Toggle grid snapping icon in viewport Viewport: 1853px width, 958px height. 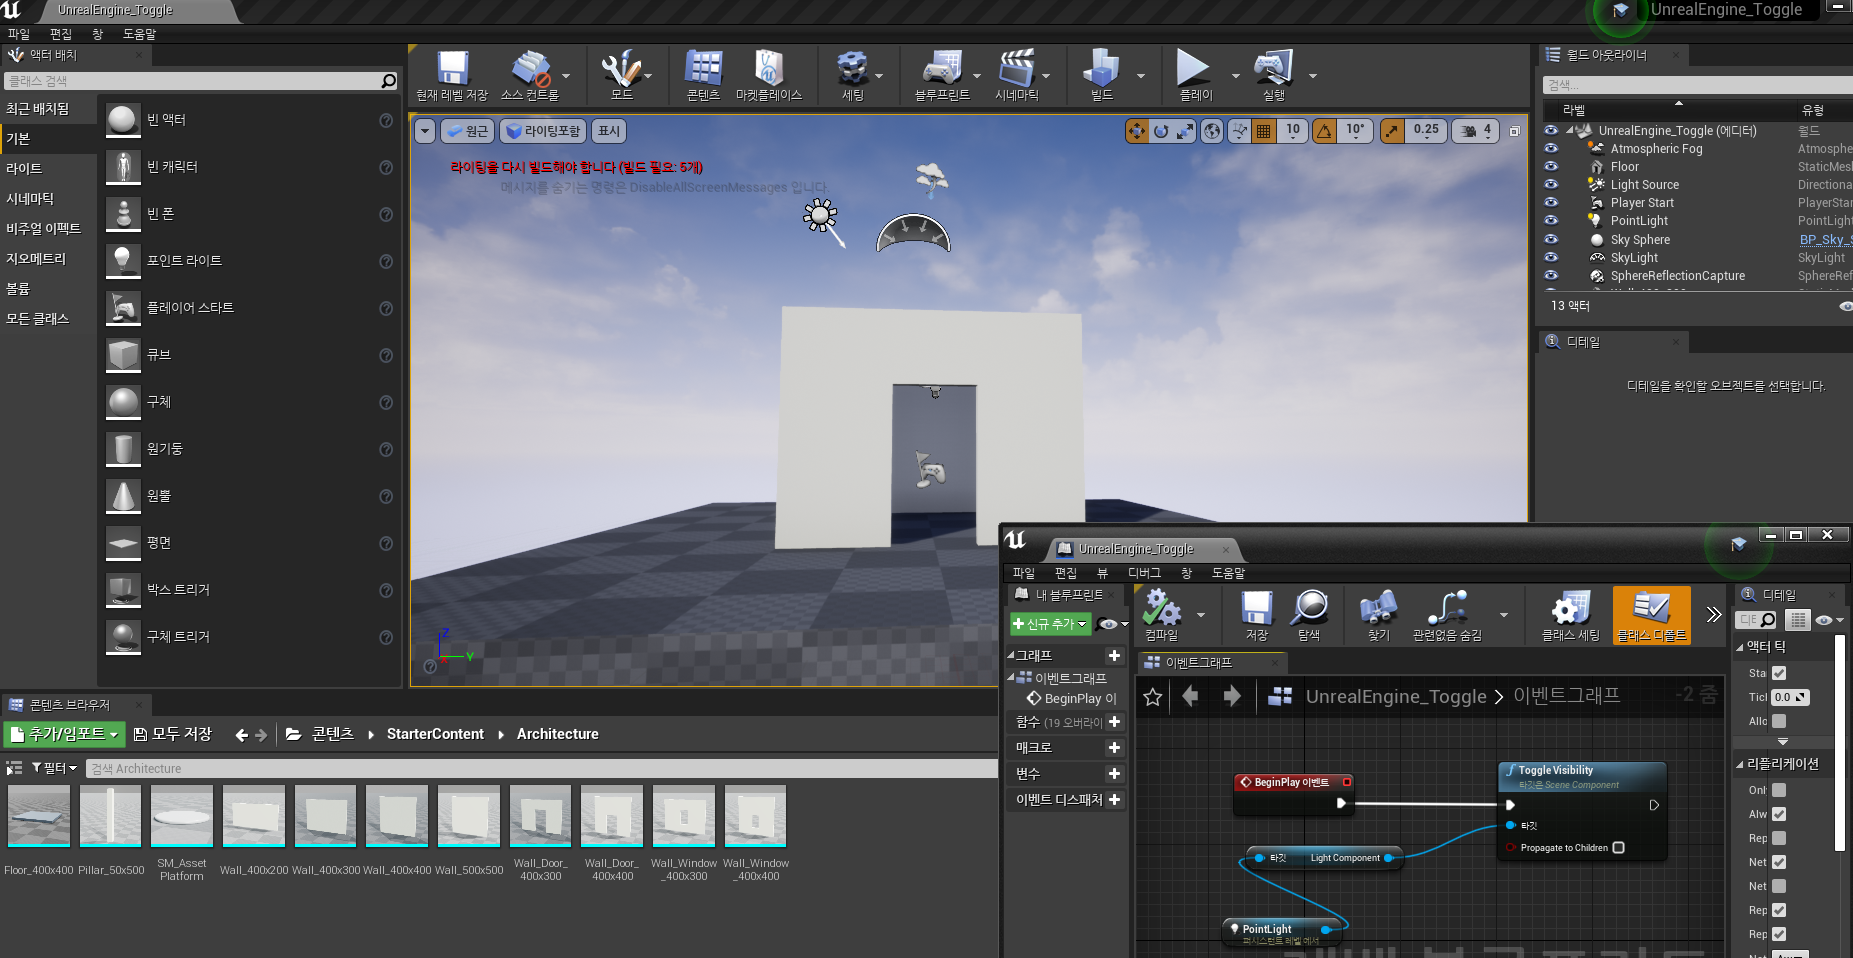[1264, 131]
